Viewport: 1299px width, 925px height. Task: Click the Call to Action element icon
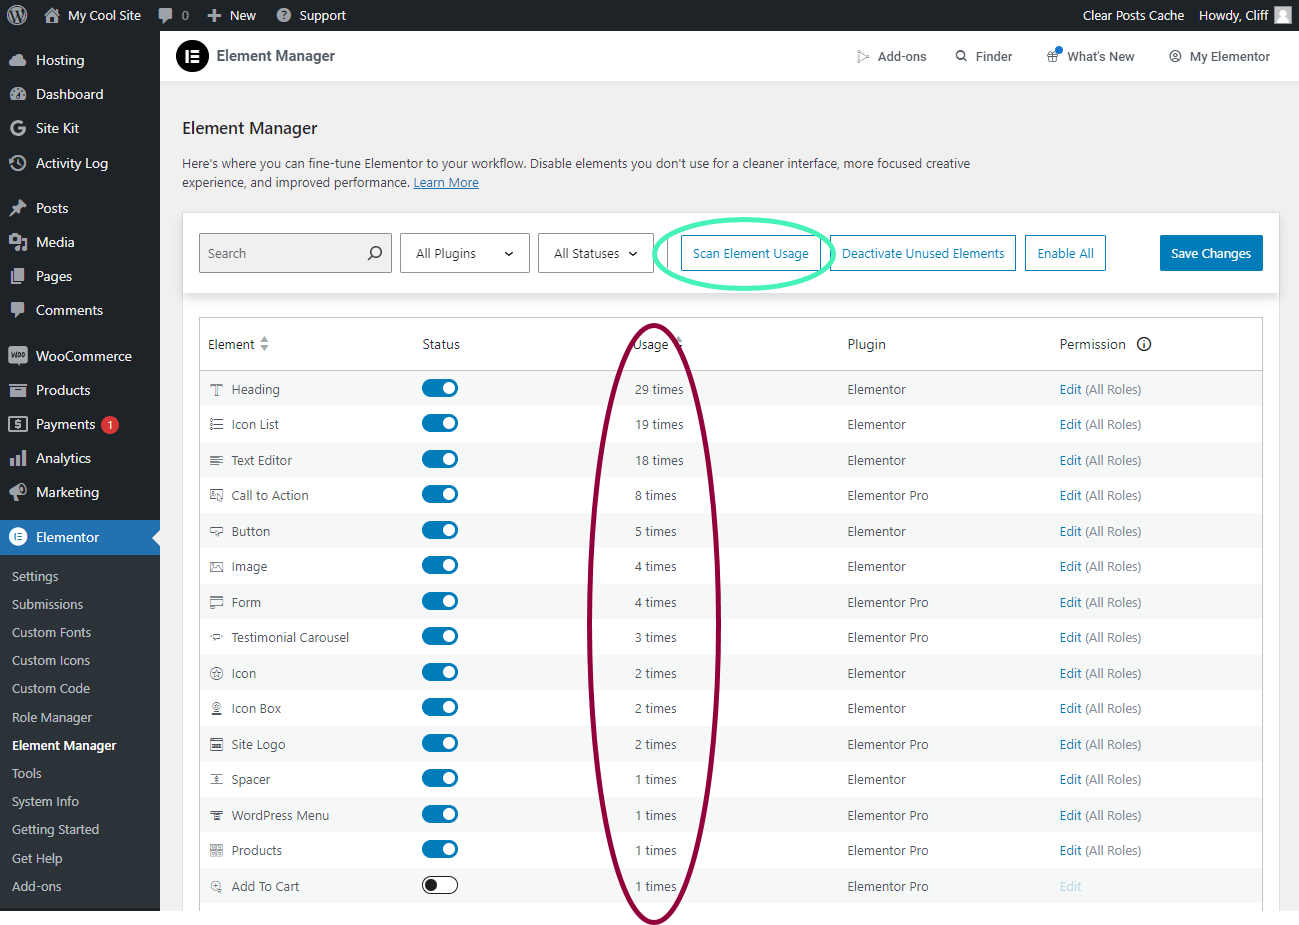point(216,496)
